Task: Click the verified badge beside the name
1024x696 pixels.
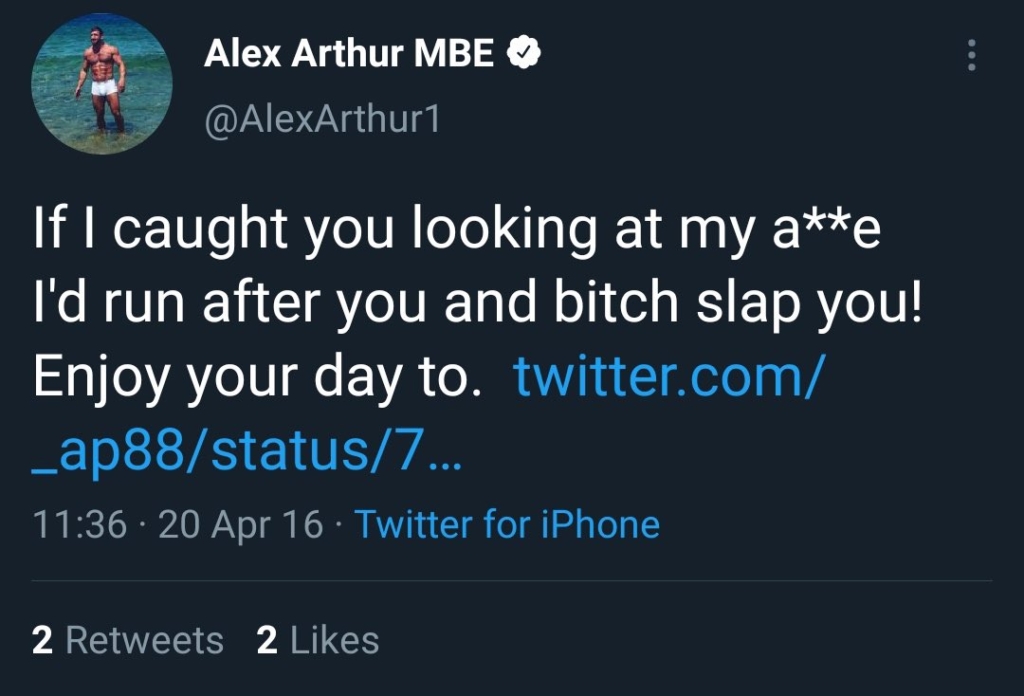Action: pyautogui.click(x=524, y=53)
